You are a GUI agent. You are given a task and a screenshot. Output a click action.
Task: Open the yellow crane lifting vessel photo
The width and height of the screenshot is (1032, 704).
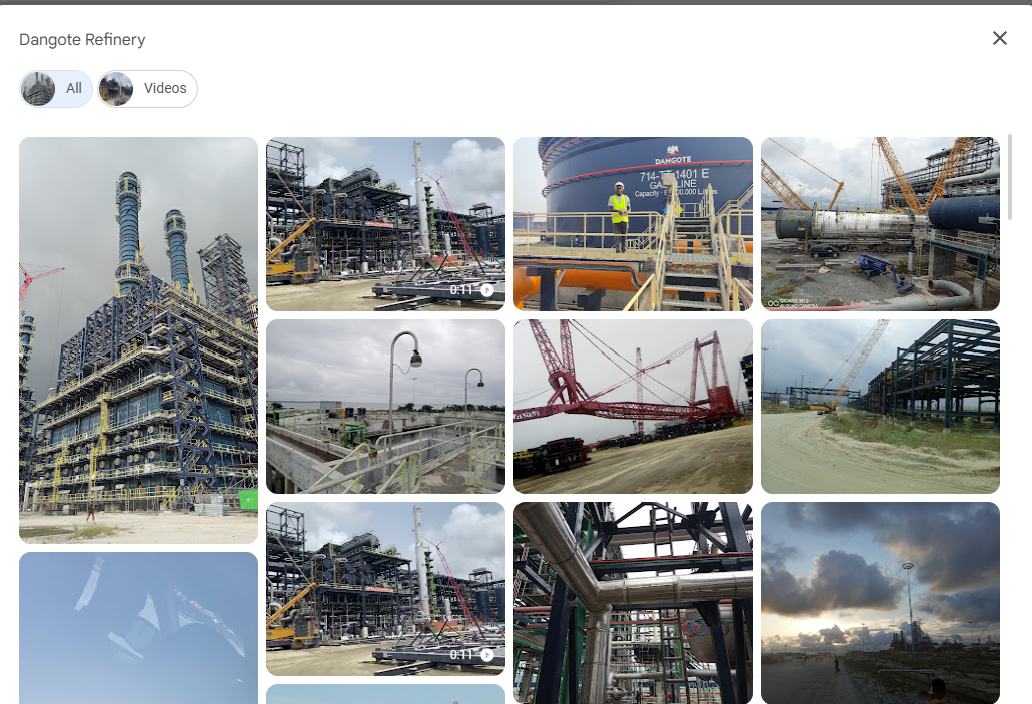point(880,224)
